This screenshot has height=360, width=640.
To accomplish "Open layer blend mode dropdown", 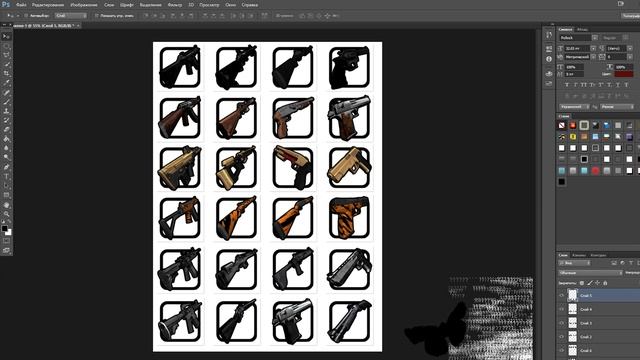I will coord(590,273).
